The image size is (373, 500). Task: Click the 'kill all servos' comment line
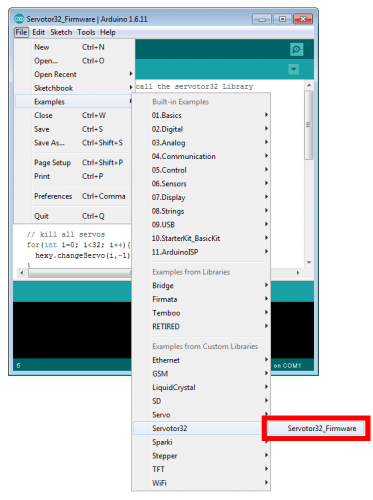[66, 234]
